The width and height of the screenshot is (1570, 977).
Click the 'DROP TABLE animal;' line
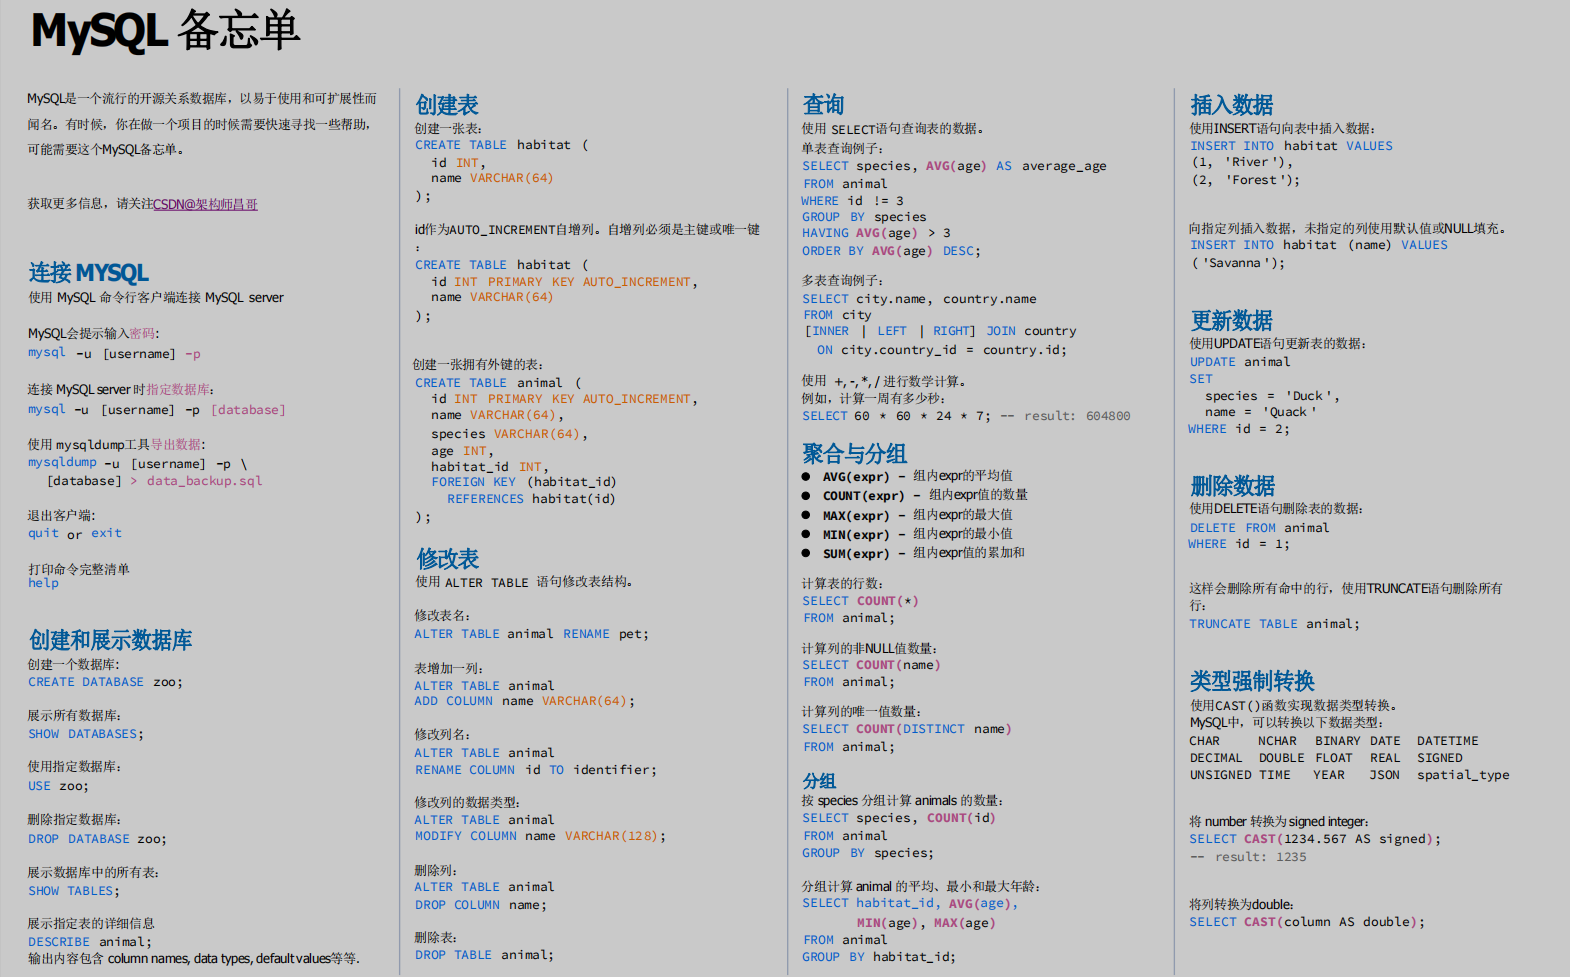[484, 955]
